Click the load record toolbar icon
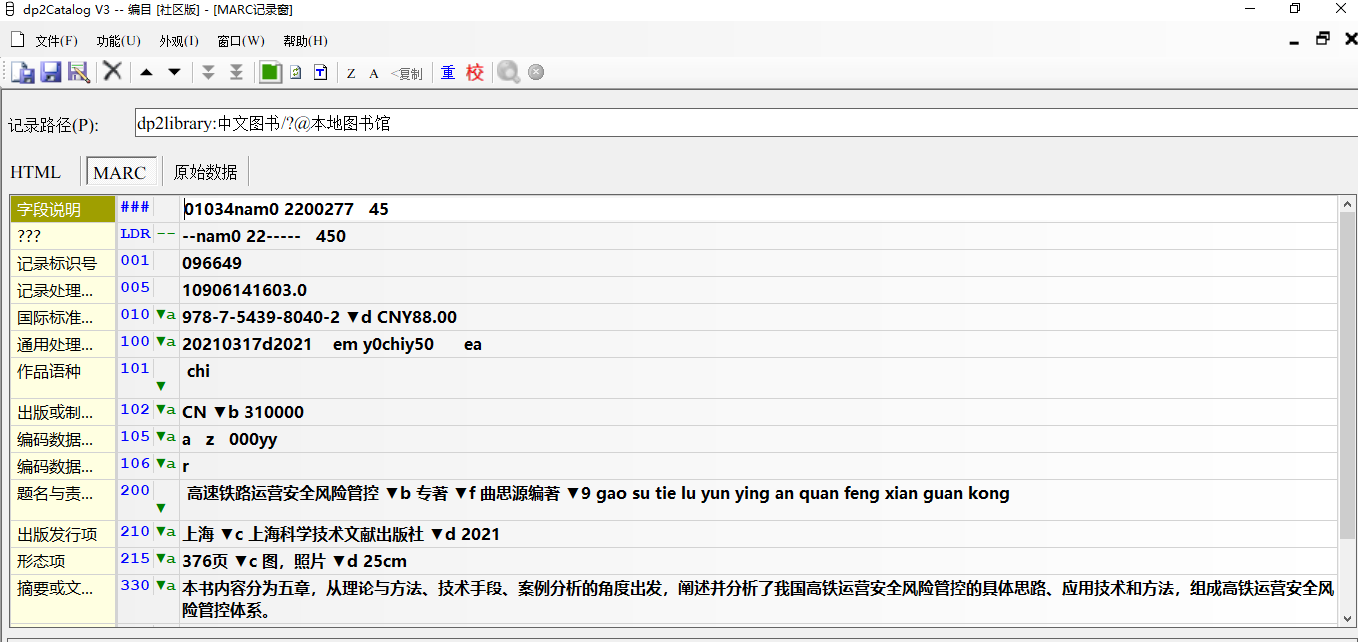Viewport: 1358px width, 642px height. tap(23, 72)
